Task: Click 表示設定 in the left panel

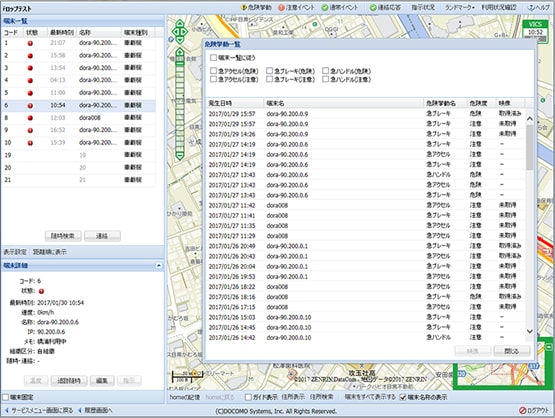Action: pyautogui.click(x=15, y=252)
